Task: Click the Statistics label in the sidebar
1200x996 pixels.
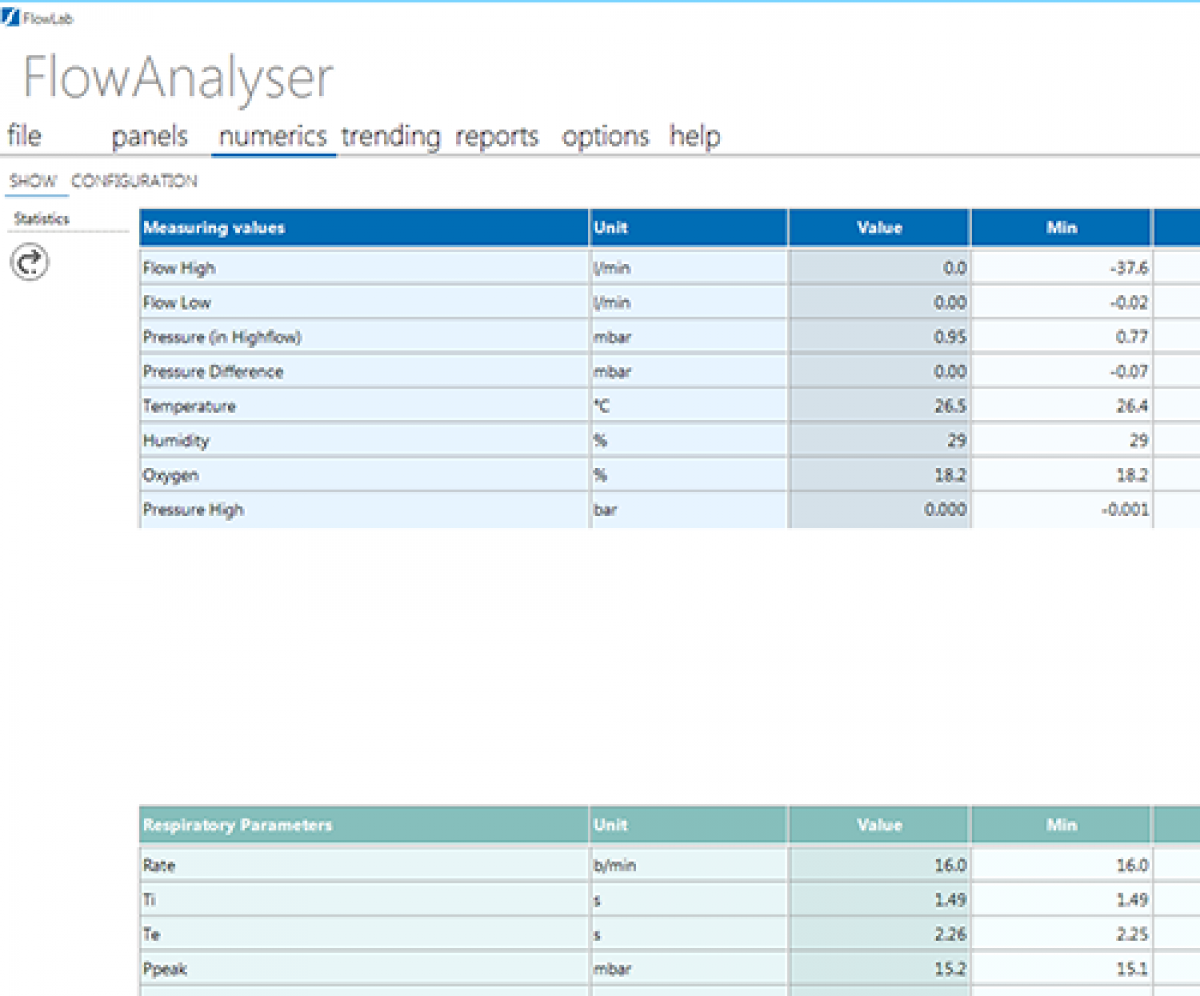Action: (42, 219)
